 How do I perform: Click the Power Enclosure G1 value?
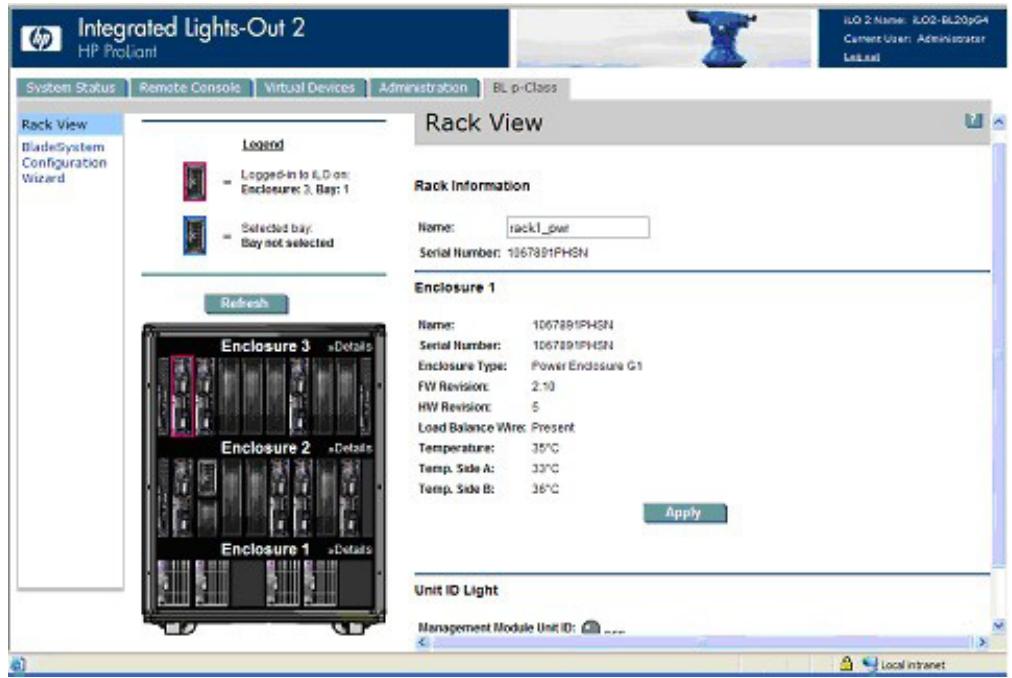coord(587,366)
